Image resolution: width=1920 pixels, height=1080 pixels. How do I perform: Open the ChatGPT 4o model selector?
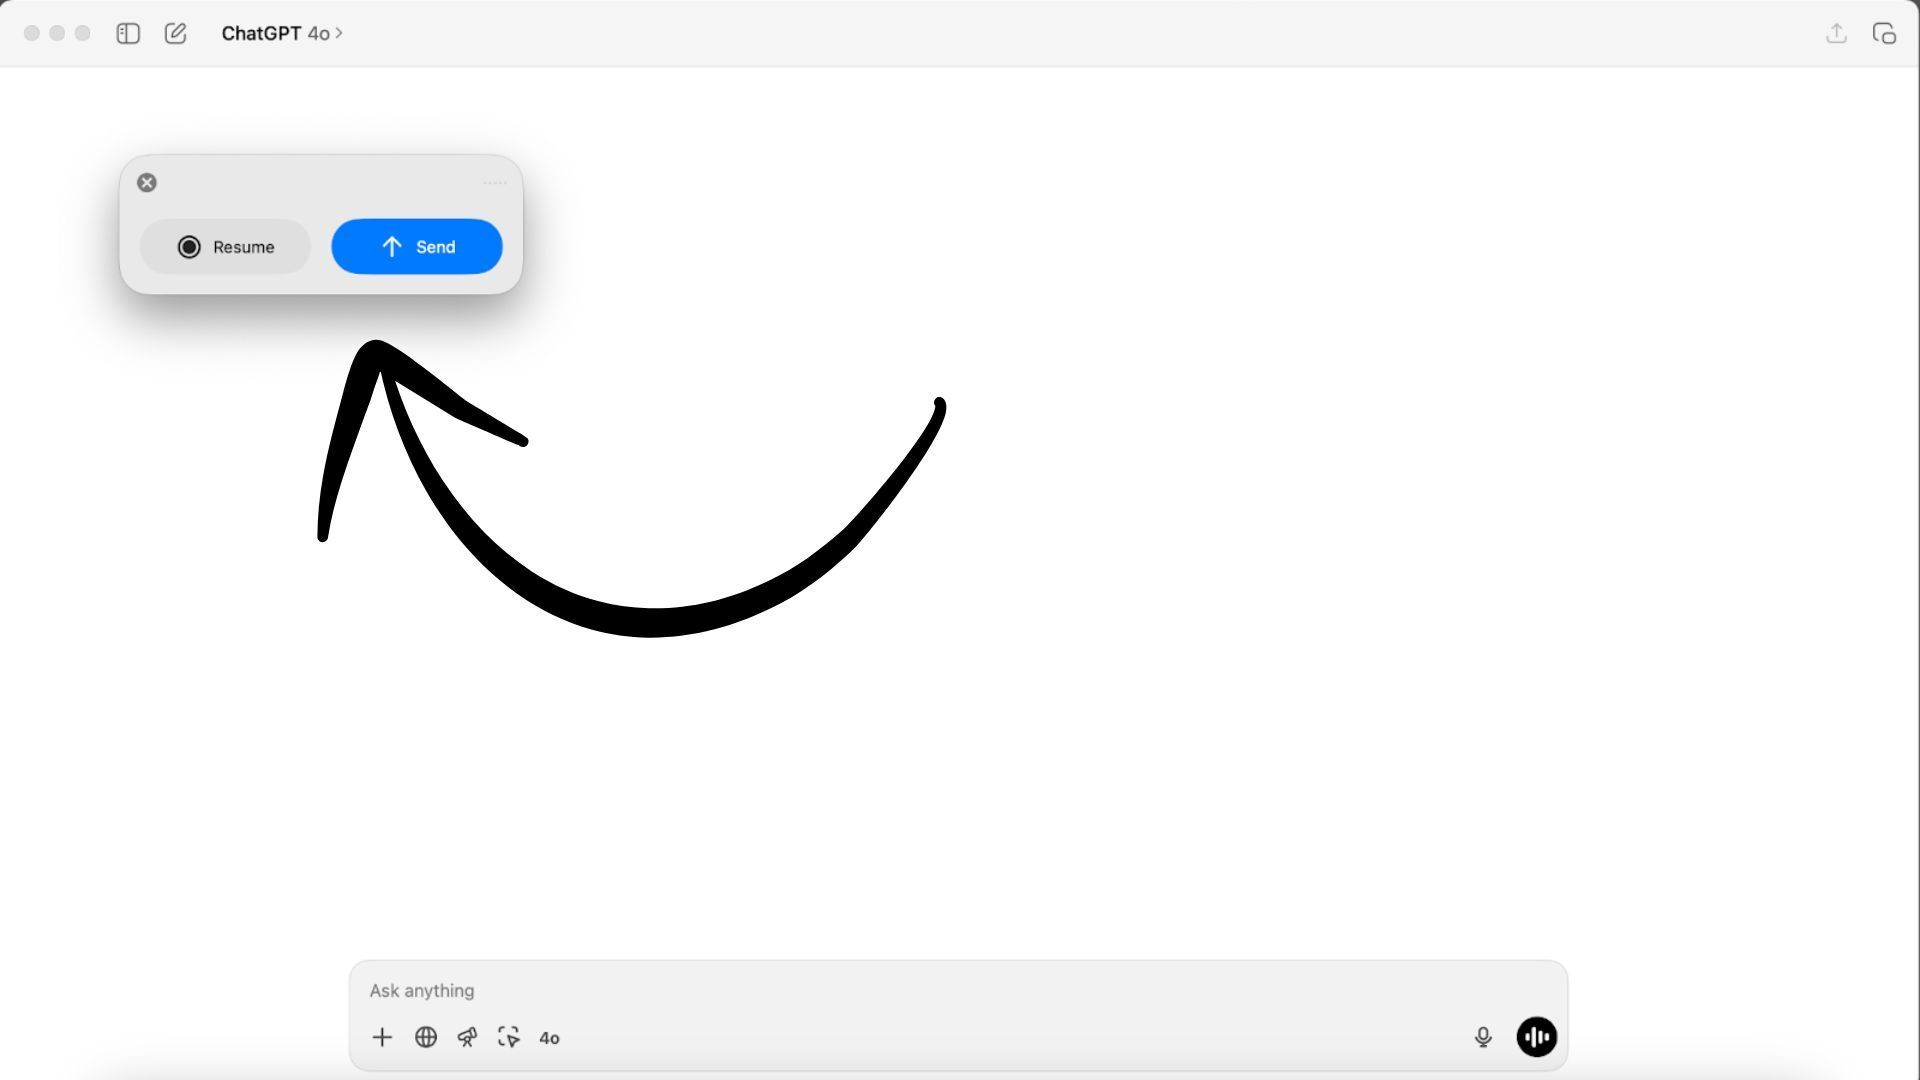[x=282, y=34]
